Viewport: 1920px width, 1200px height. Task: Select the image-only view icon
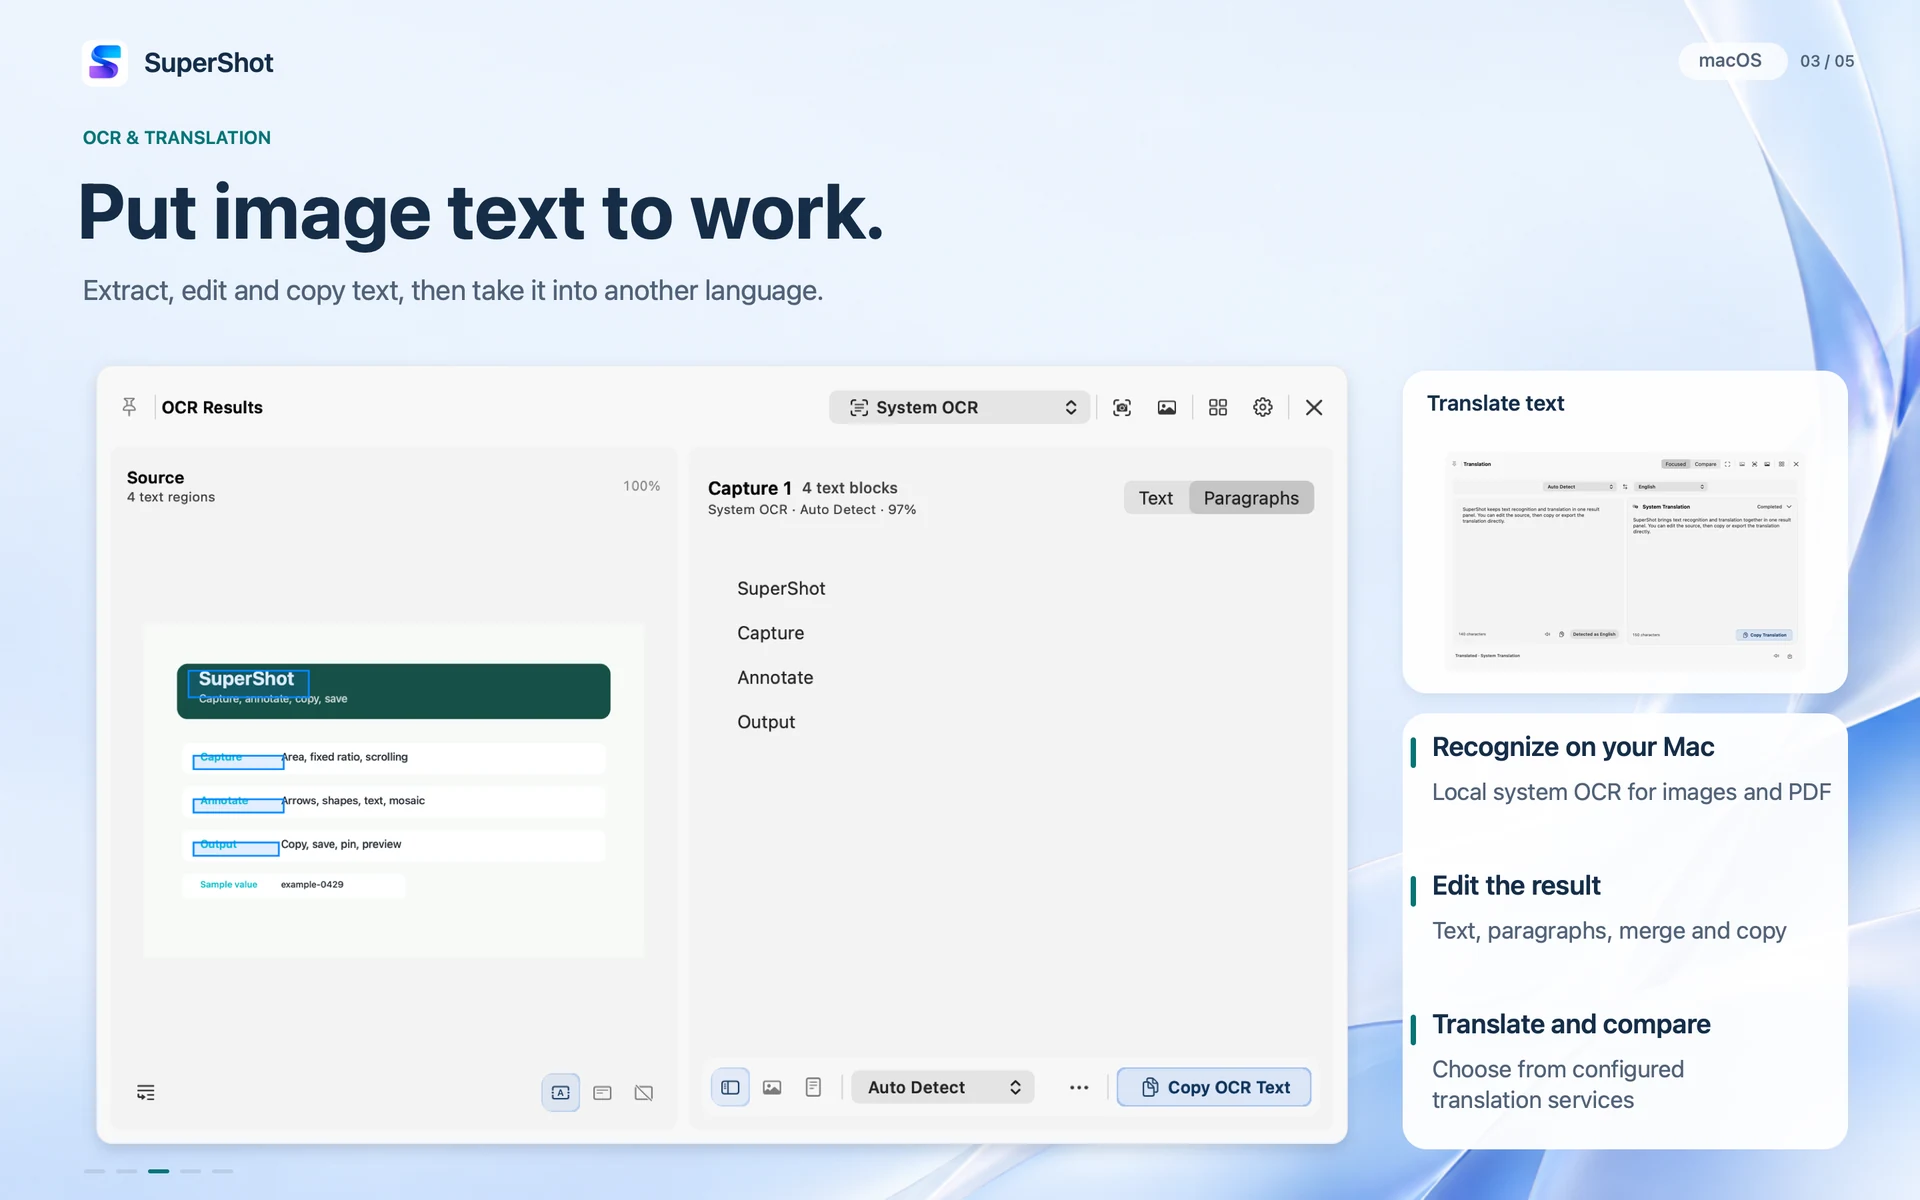(x=772, y=1087)
